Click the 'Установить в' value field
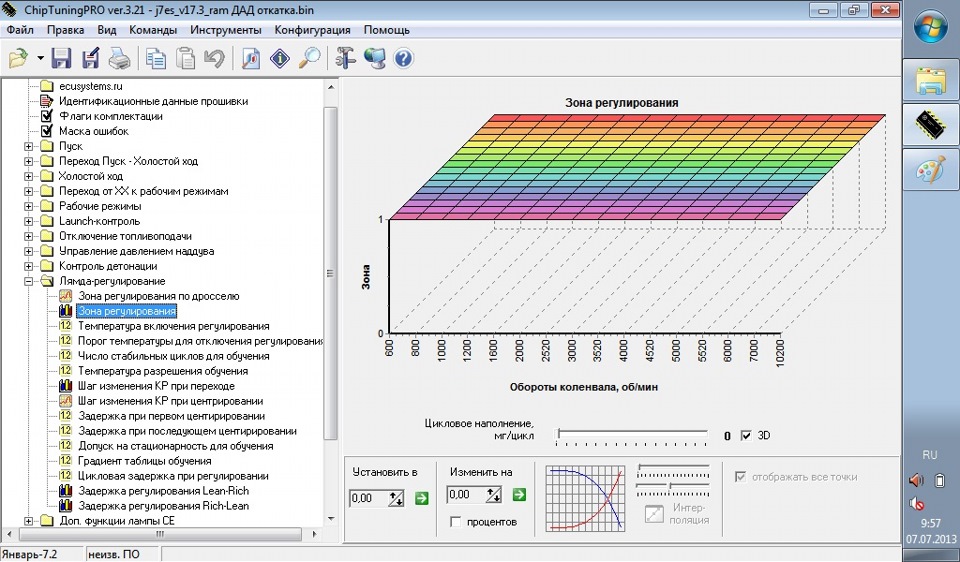The width and height of the screenshot is (960, 562). point(369,498)
